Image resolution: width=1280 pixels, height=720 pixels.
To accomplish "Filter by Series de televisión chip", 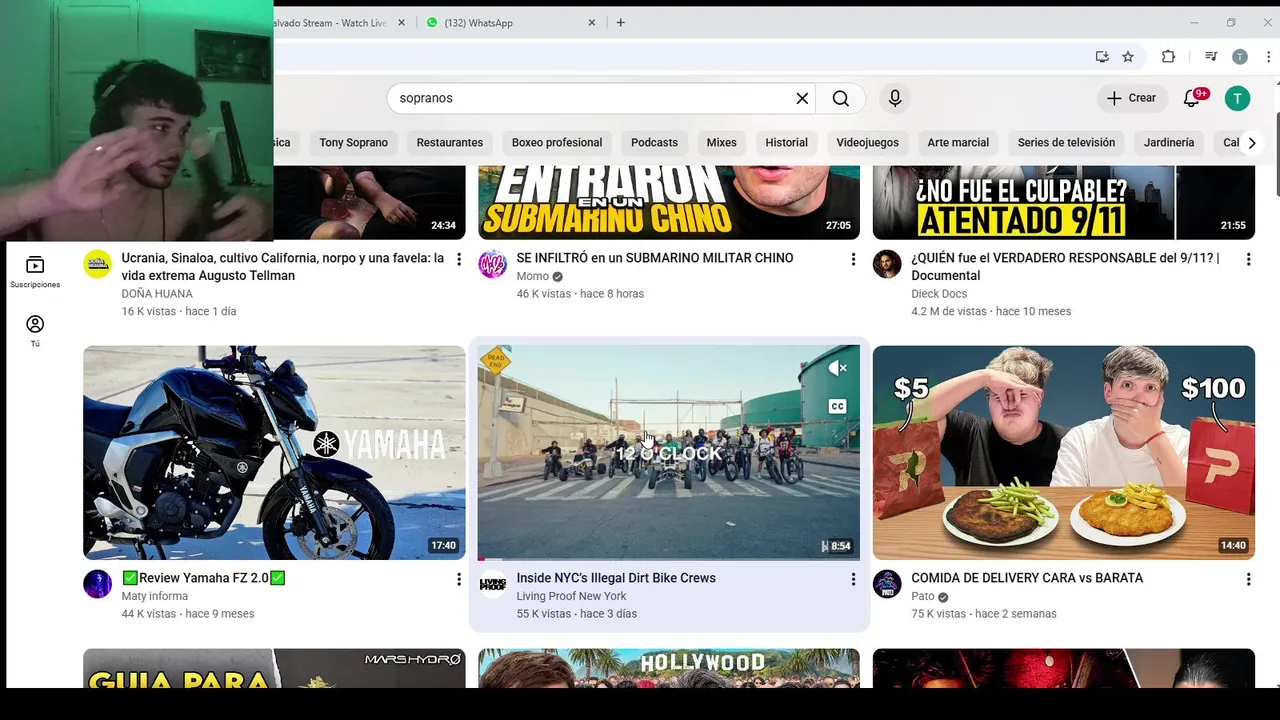I will 1066,142.
